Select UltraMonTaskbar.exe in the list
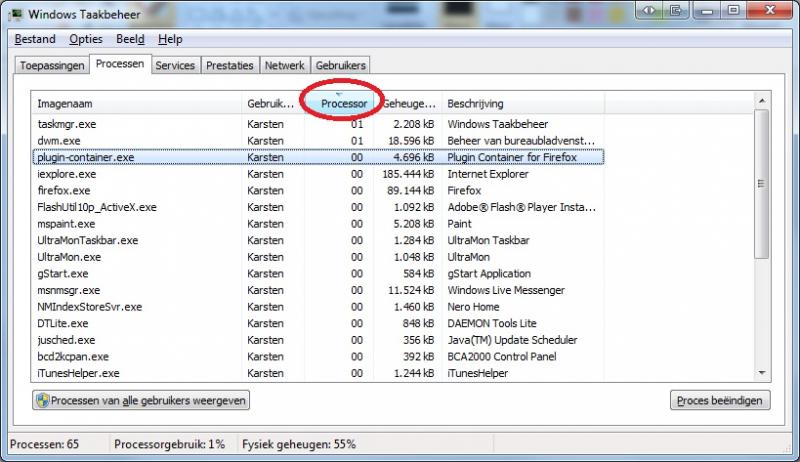Image resolution: width=800 pixels, height=462 pixels. tap(318, 240)
